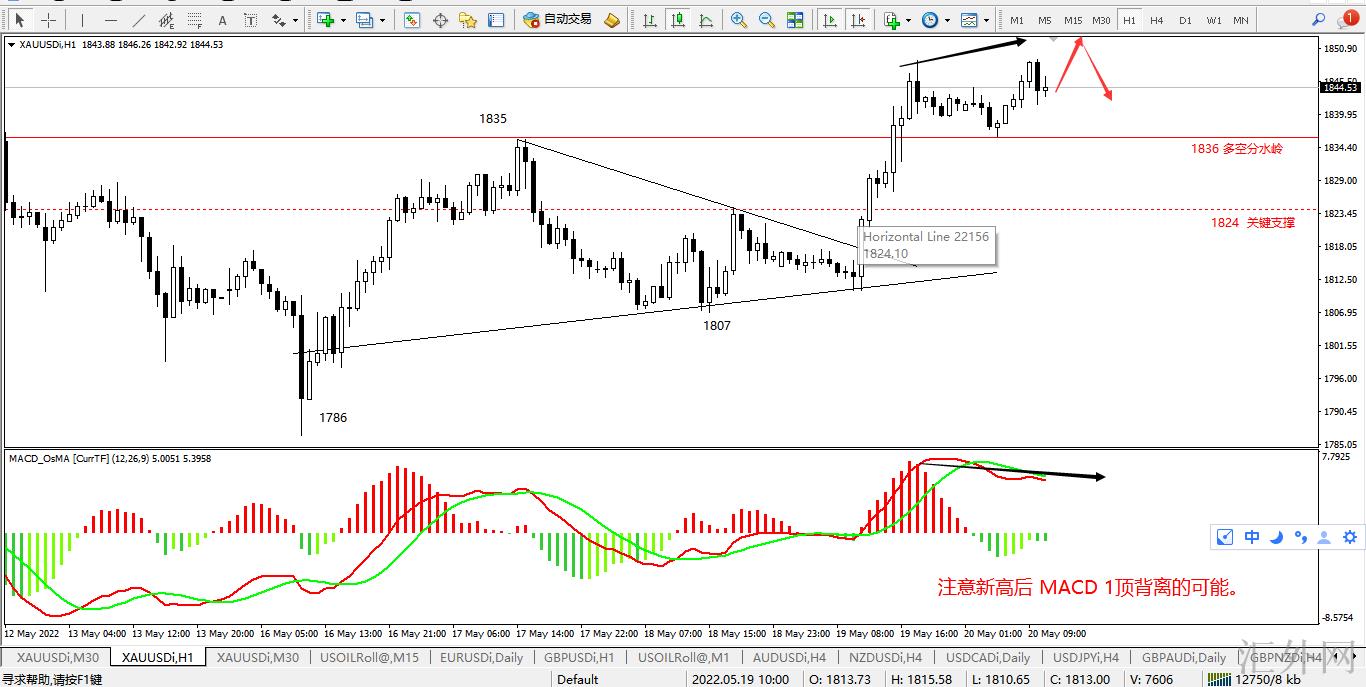Open the indicators list dropdown arrow

tap(908, 20)
